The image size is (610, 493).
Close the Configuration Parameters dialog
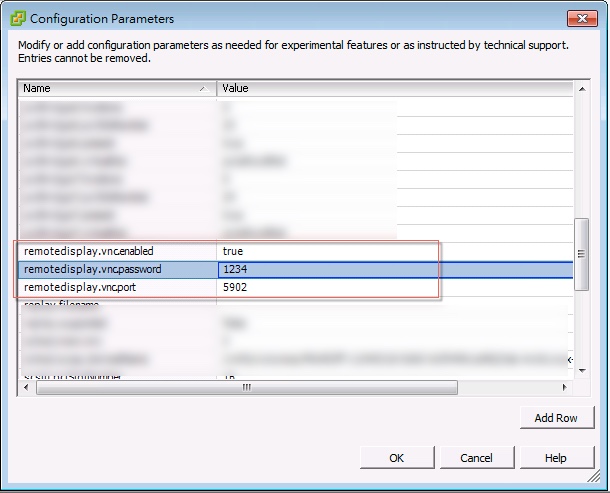(583, 18)
